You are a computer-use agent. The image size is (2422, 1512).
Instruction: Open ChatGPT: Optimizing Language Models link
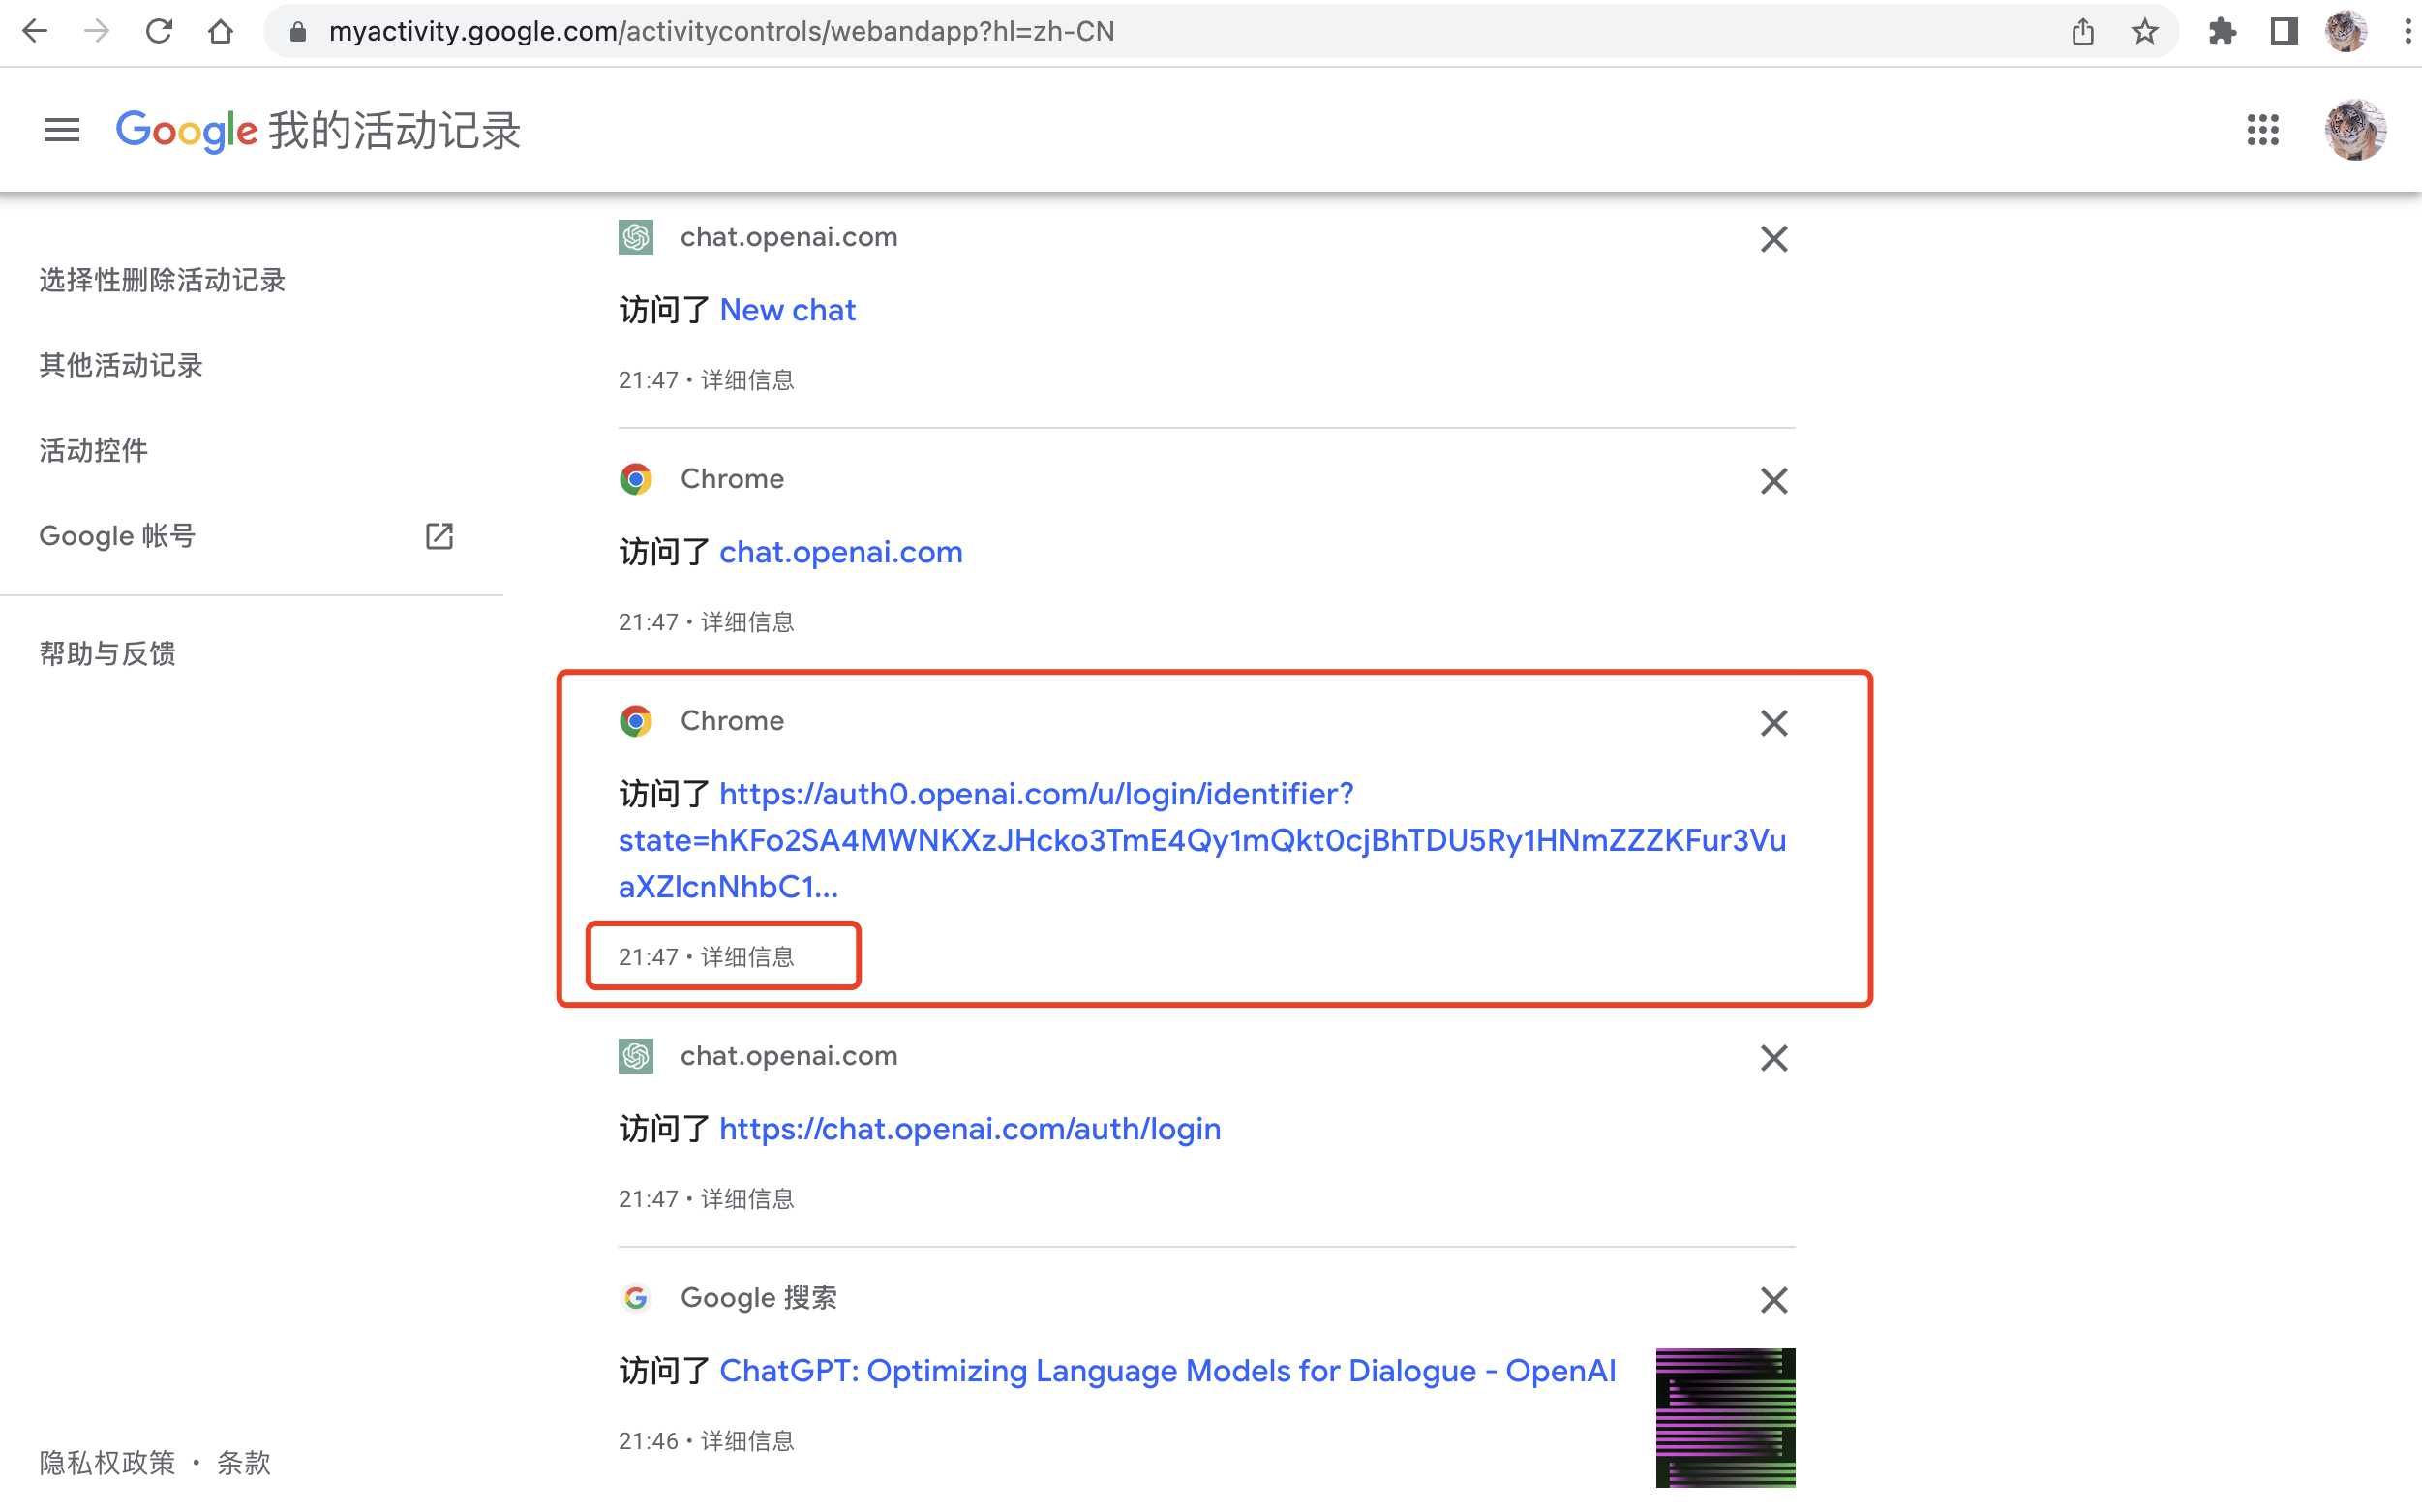click(x=1167, y=1371)
